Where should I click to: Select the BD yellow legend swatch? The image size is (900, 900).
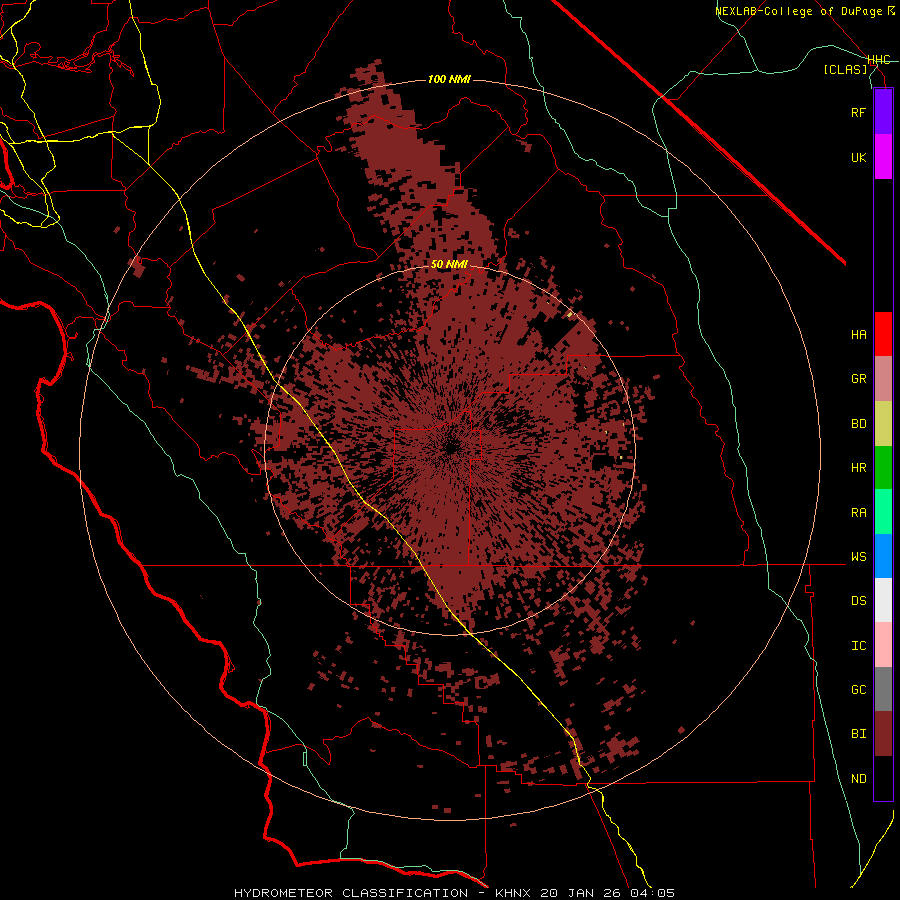(883, 424)
